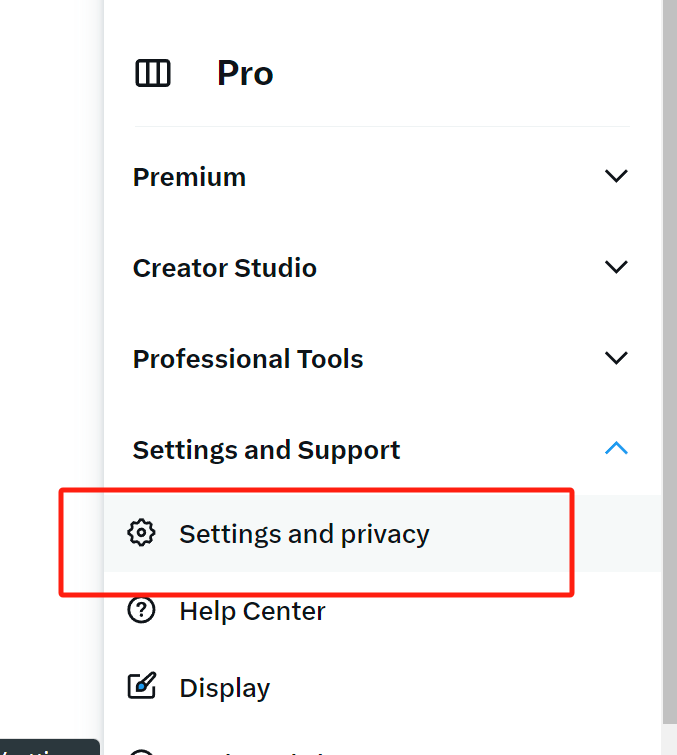
Task: Open the Display menu item
Action: pyautogui.click(x=224, y=688)
